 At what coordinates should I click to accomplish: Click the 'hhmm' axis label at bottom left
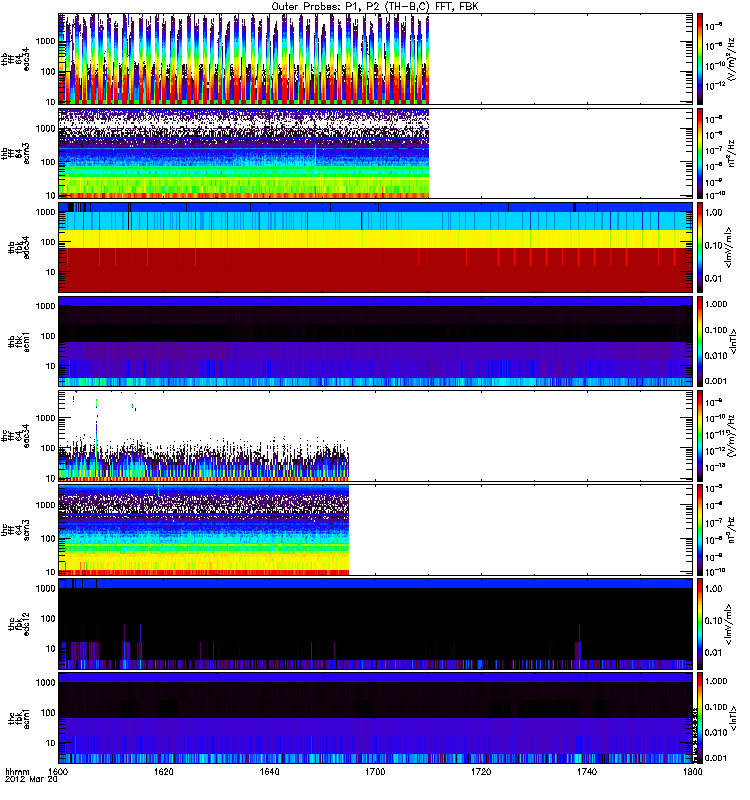coord(16,772)
